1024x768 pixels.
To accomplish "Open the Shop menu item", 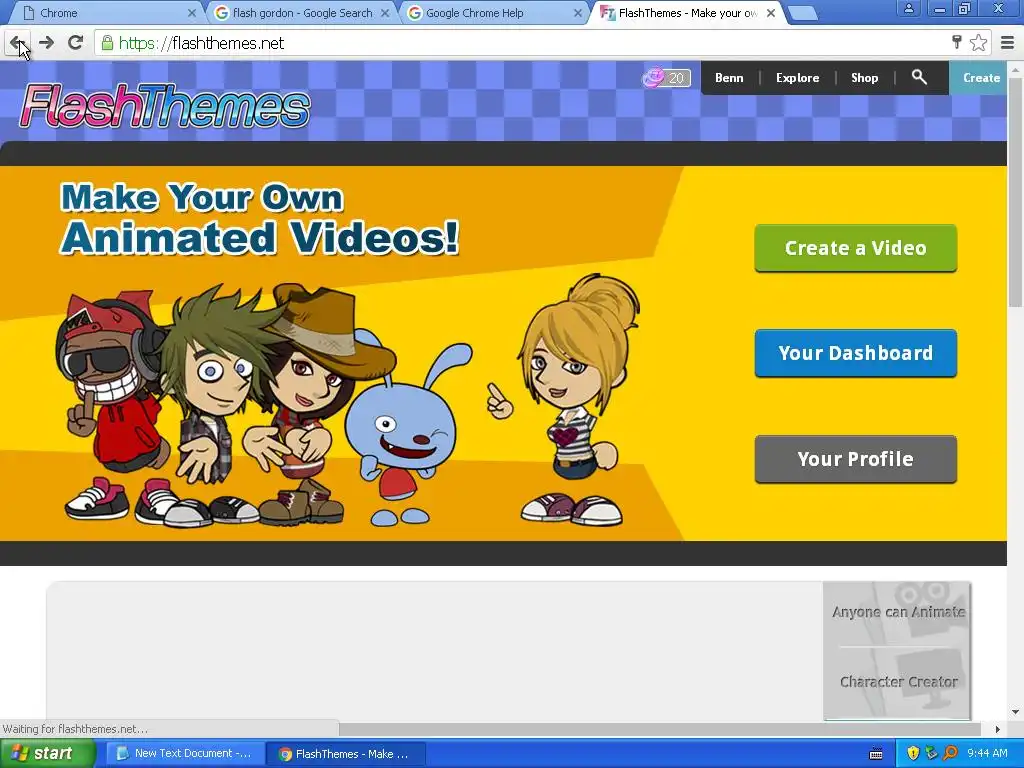I will click(864, 78).
